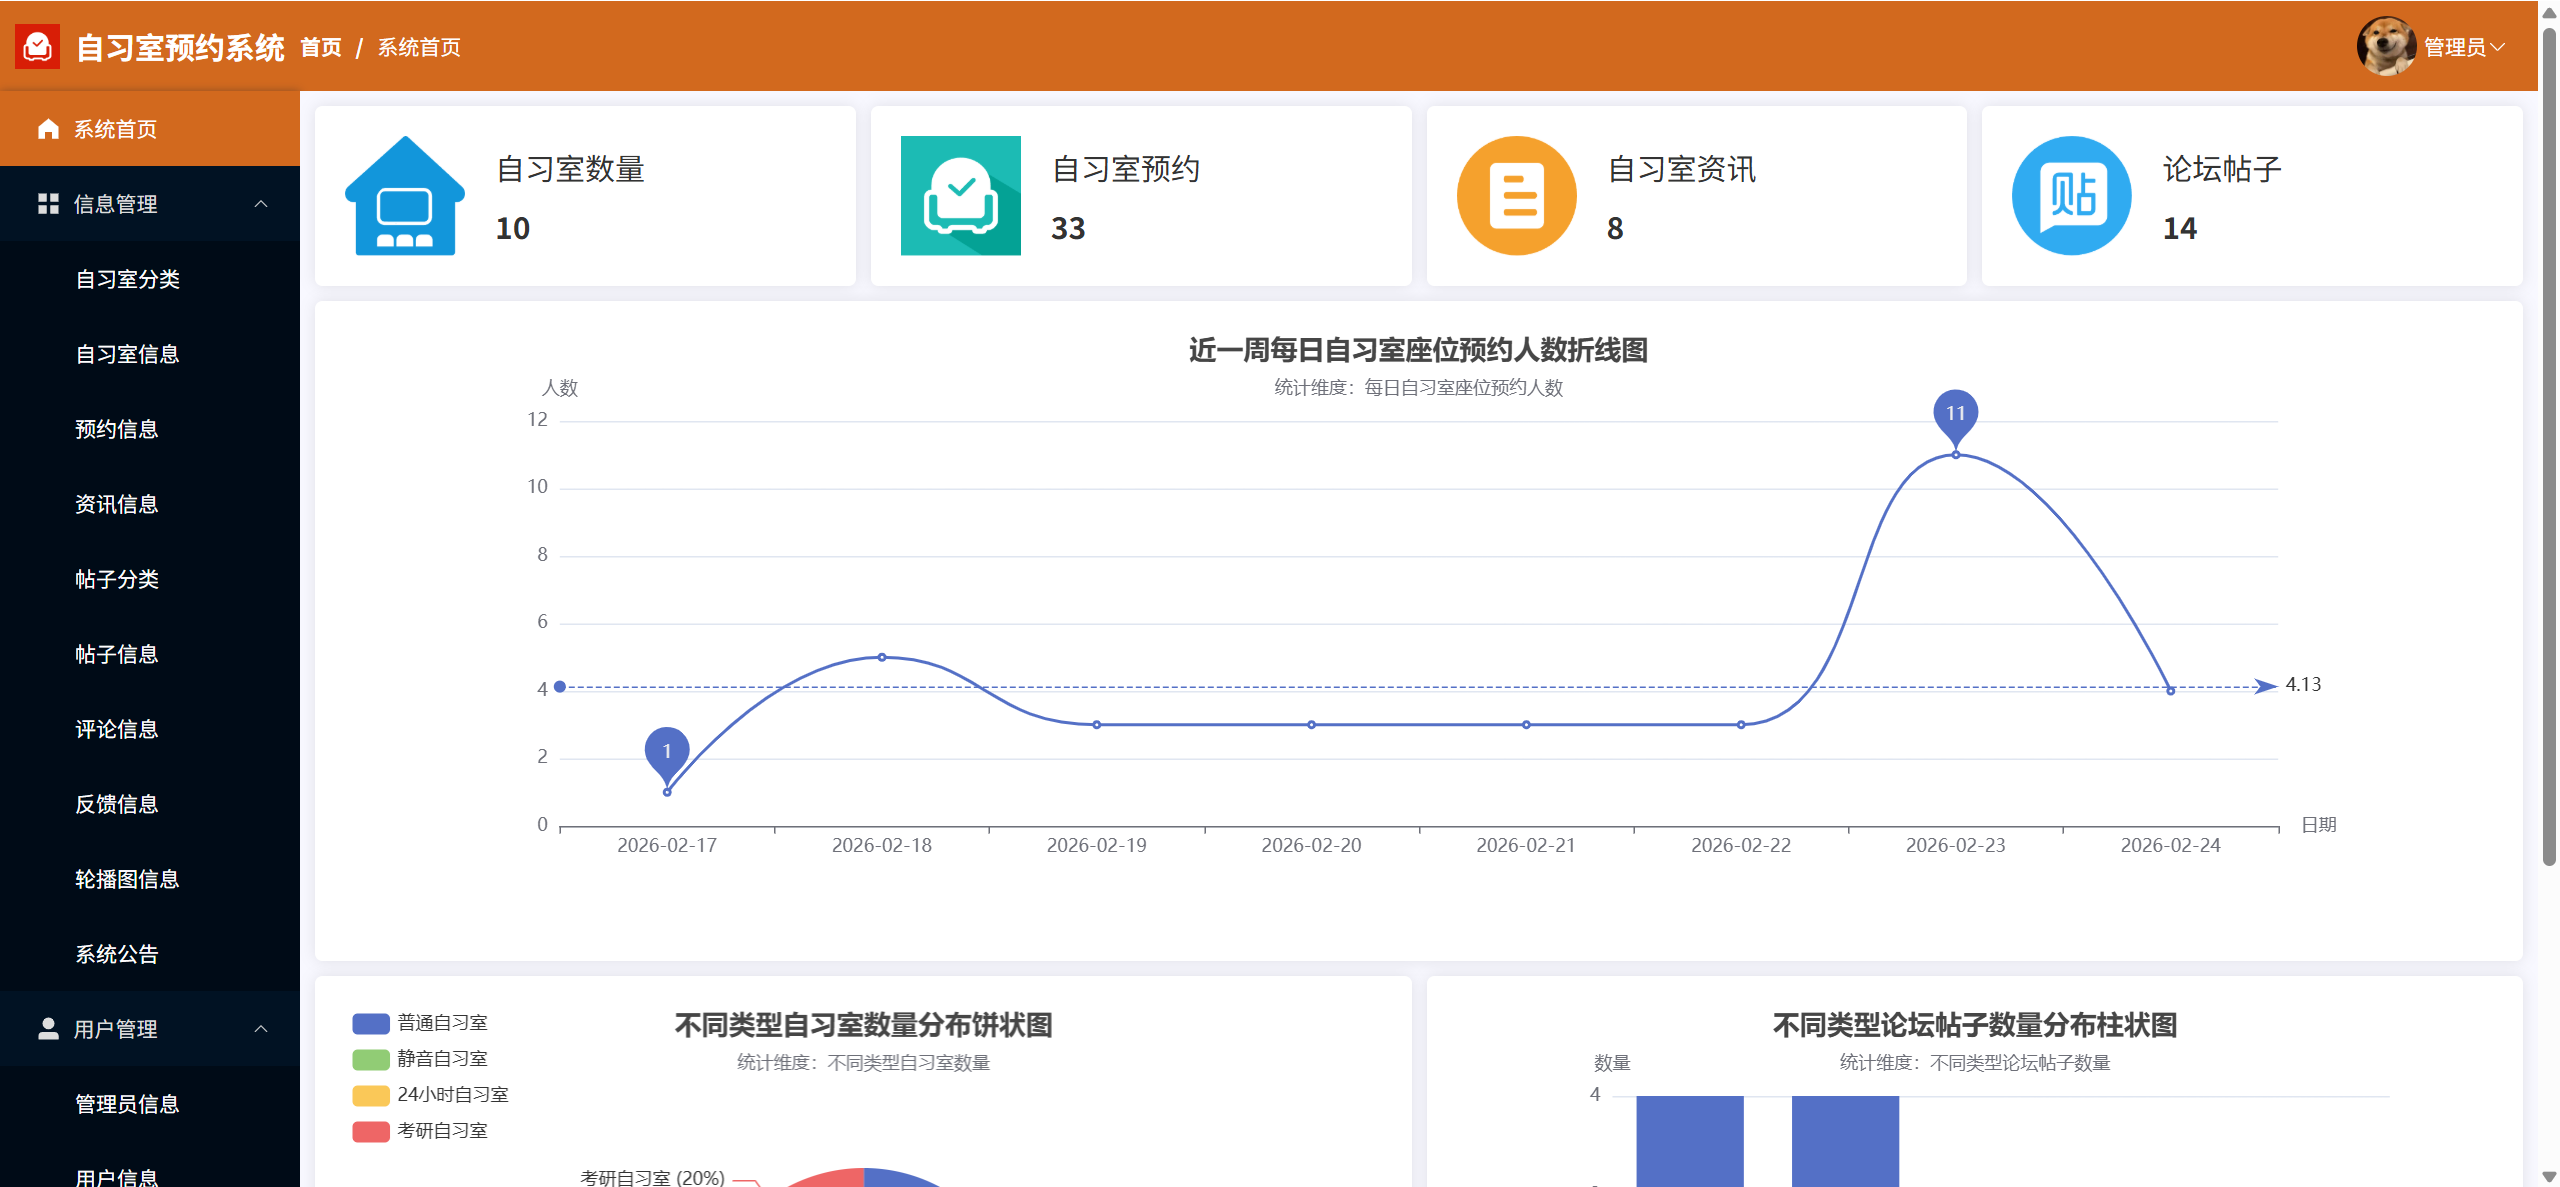Click the yellow 24小时自习室 legend swatch
The height and width of the screenshot is (1187, 2560).
(370, 1095)
